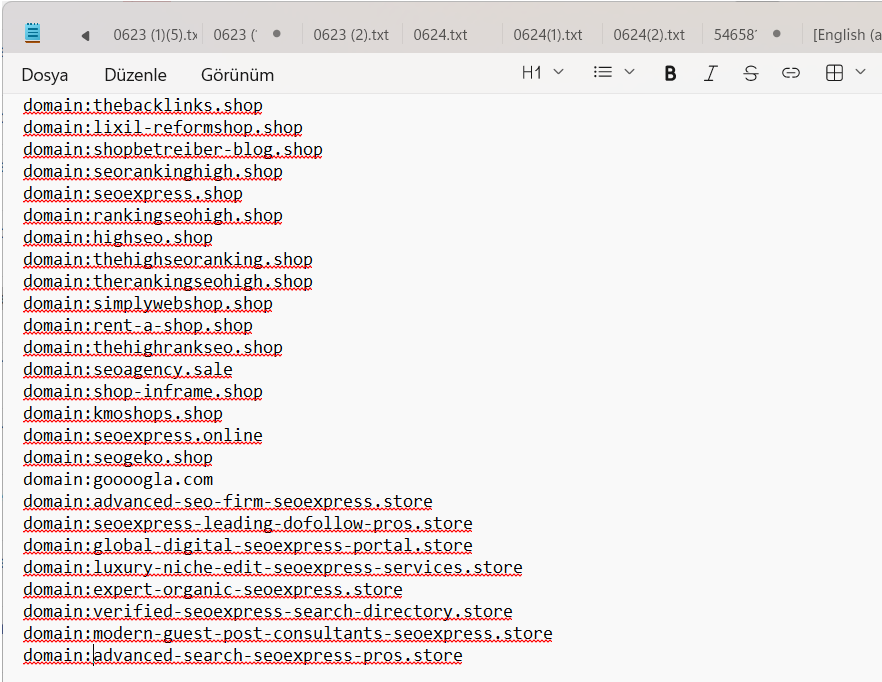Click line domain:advanced-search-seoexpress-pros.store
Screen dimensions: 882x682
[x=242, y=656]
